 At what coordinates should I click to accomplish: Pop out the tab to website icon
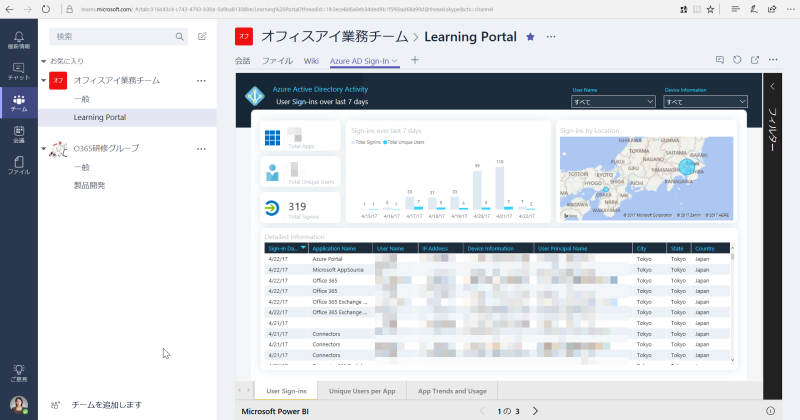point(755,60)
